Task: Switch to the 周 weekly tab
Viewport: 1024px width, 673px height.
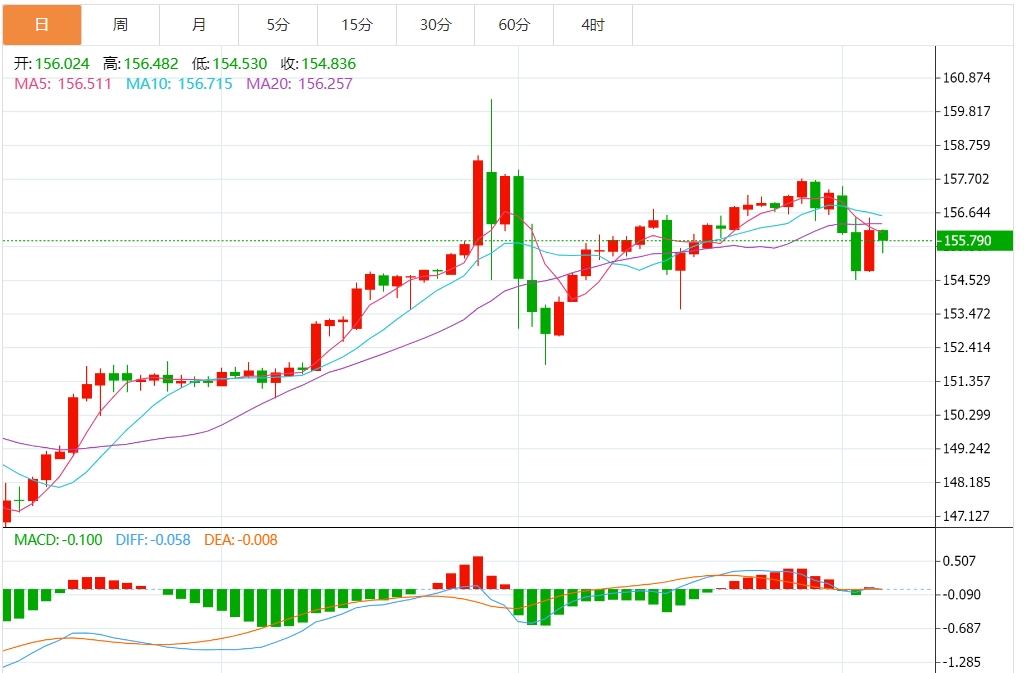Action: tap(120, 25)
